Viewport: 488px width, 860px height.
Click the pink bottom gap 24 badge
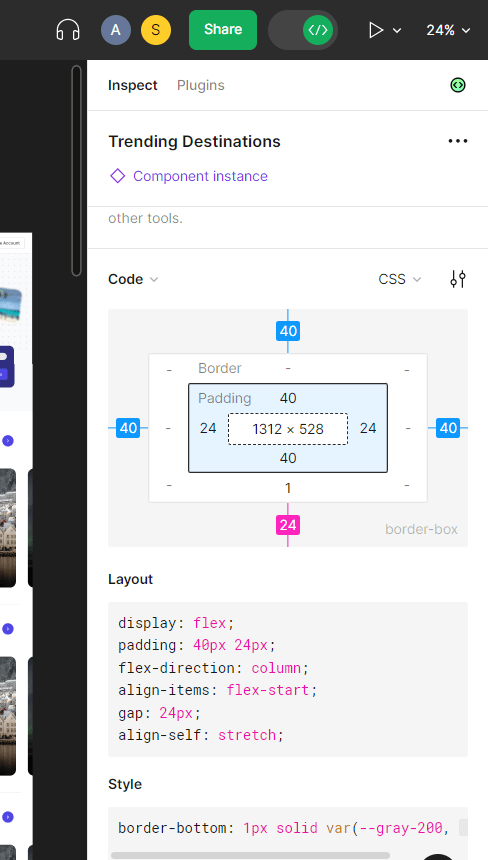click(288, 525)
